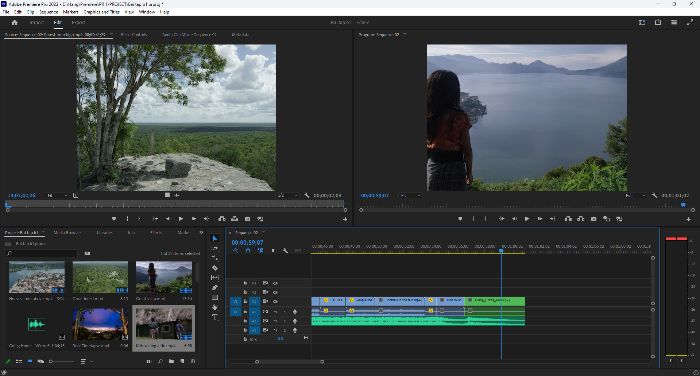This screenshot has width=700, height=376.
Task: Open Program monitor playback resolution dropdown
Action: pyautogui.click(x=635, y=196)
